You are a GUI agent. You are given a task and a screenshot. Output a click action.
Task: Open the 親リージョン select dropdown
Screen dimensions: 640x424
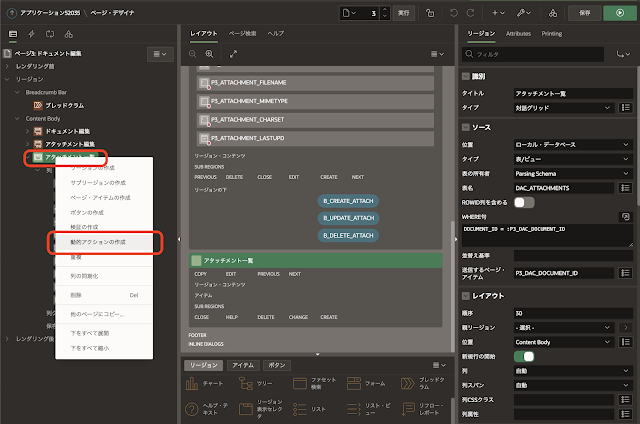[564, 327]
